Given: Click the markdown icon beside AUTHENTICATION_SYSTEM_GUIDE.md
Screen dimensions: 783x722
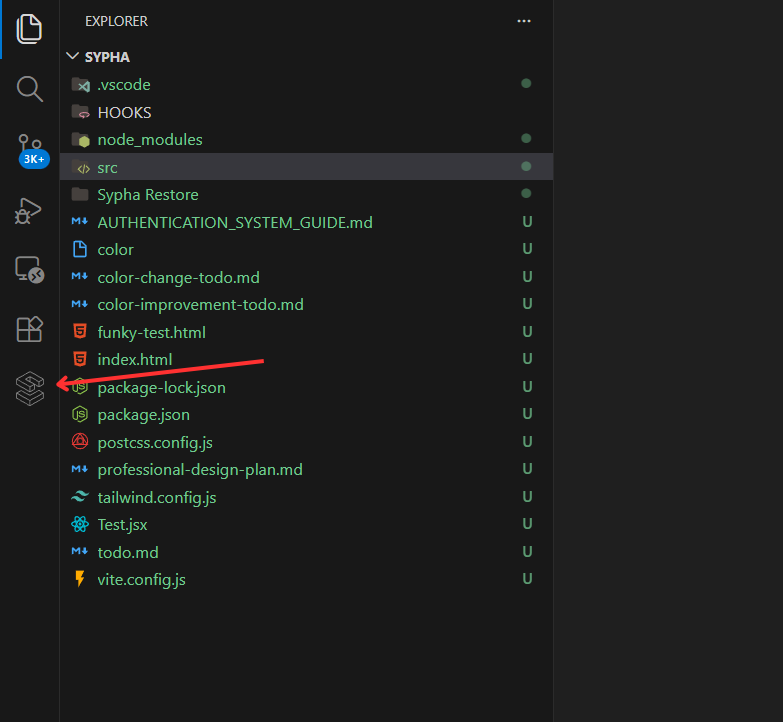Looking at the screenshot, I should pos(79,221).
